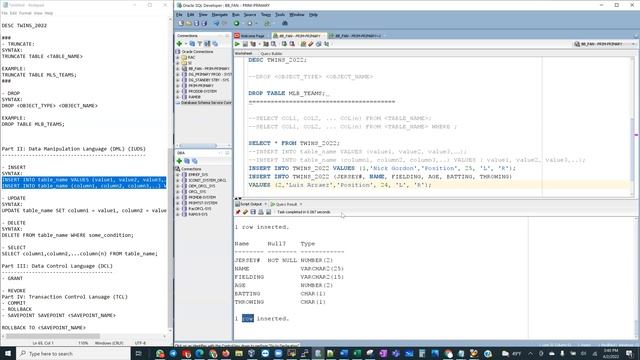Select DG_STANDBY STBY connection in the tree
The image size is (640, 360).
(209, 80)
